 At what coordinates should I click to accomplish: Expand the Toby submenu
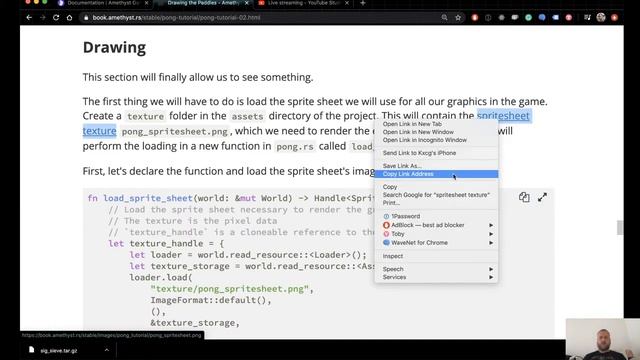(436, 234)
